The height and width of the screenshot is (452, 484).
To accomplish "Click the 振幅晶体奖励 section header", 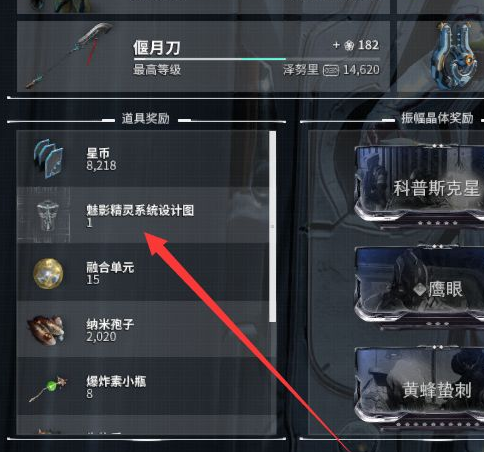I will [437, 118].
